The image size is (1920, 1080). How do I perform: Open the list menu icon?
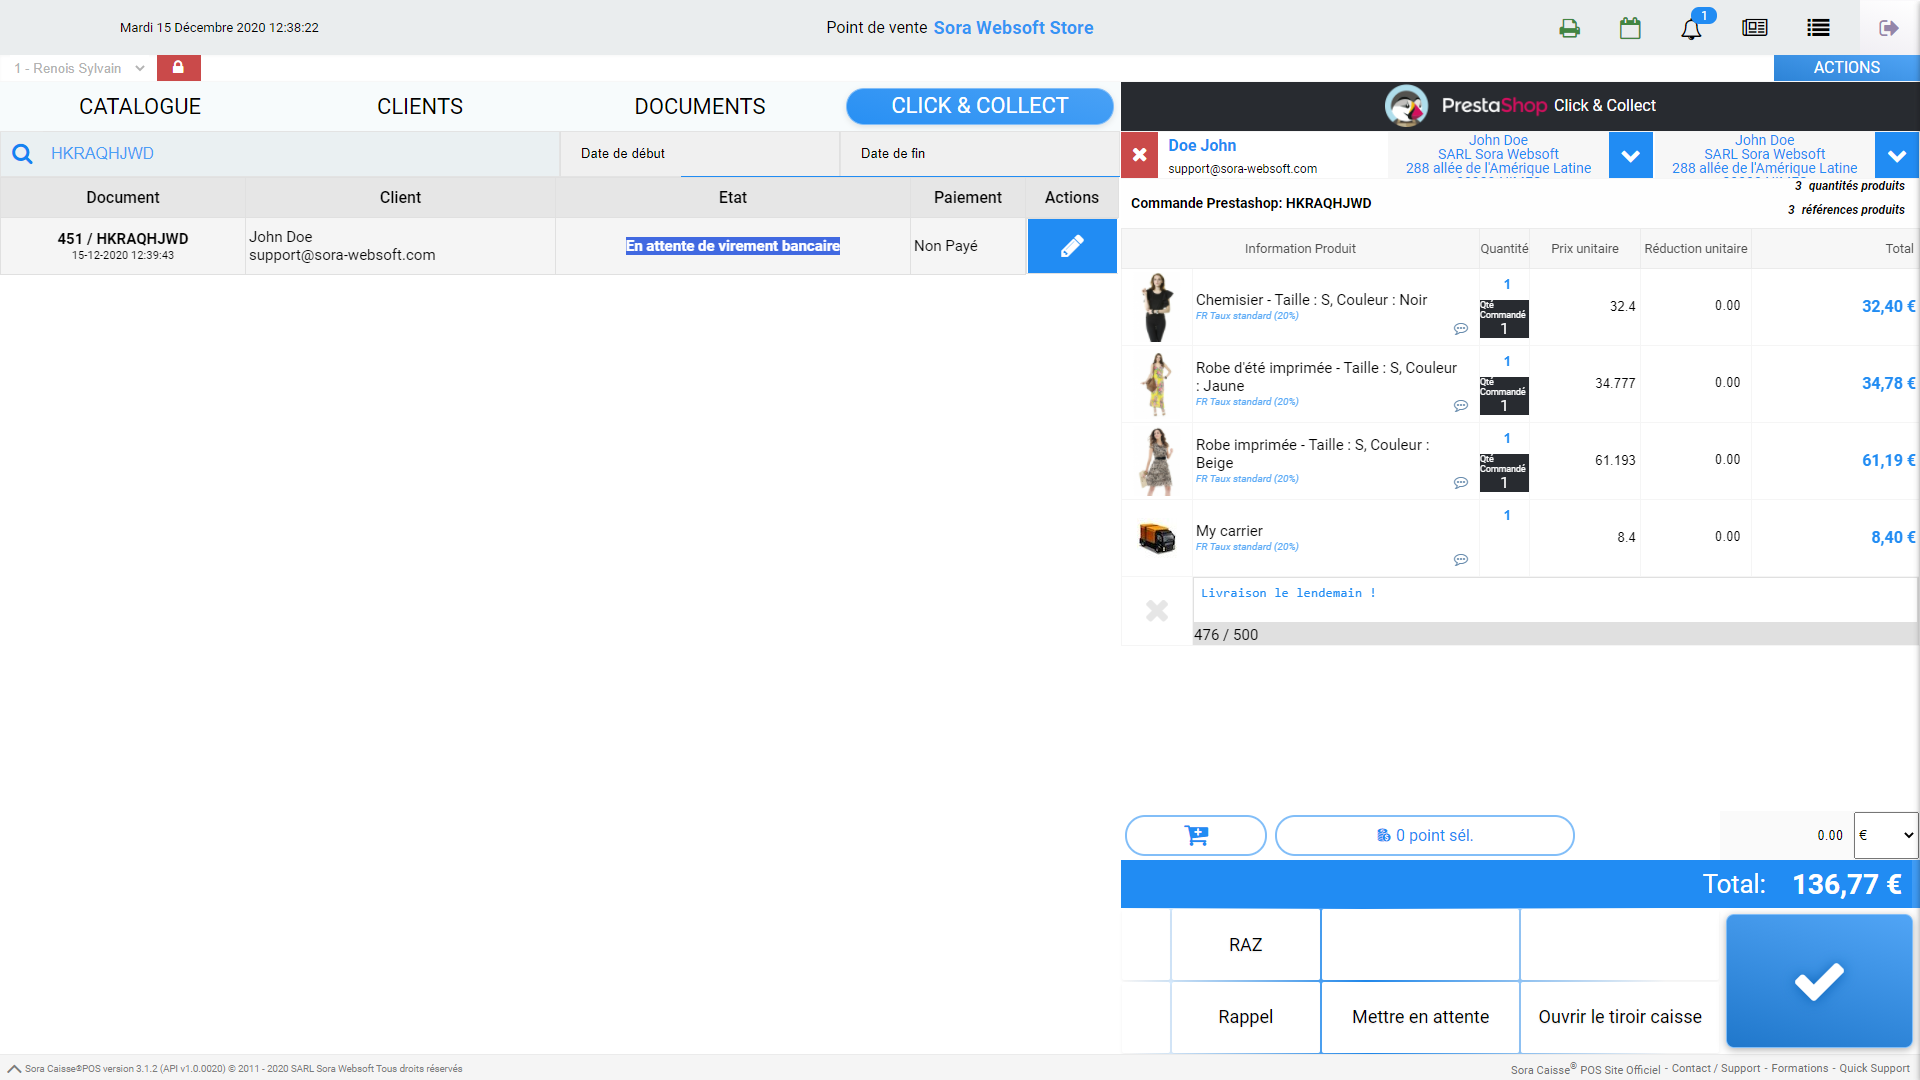tap(1818, 28)
